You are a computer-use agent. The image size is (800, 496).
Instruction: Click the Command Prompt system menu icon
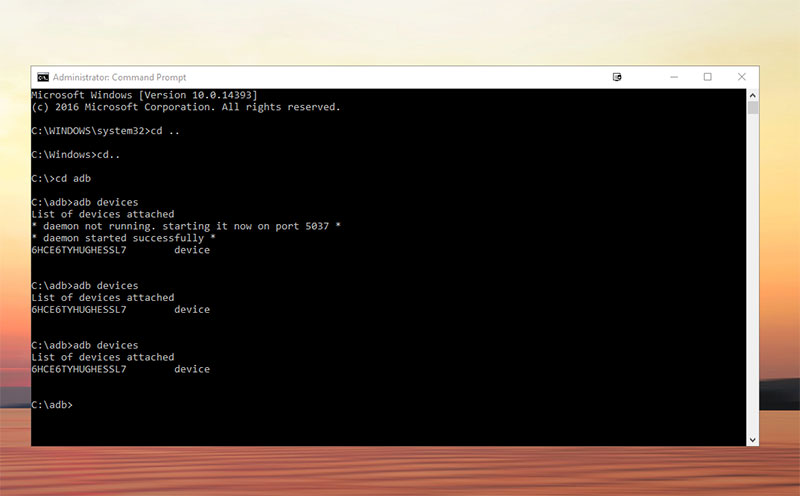point(43,77)
